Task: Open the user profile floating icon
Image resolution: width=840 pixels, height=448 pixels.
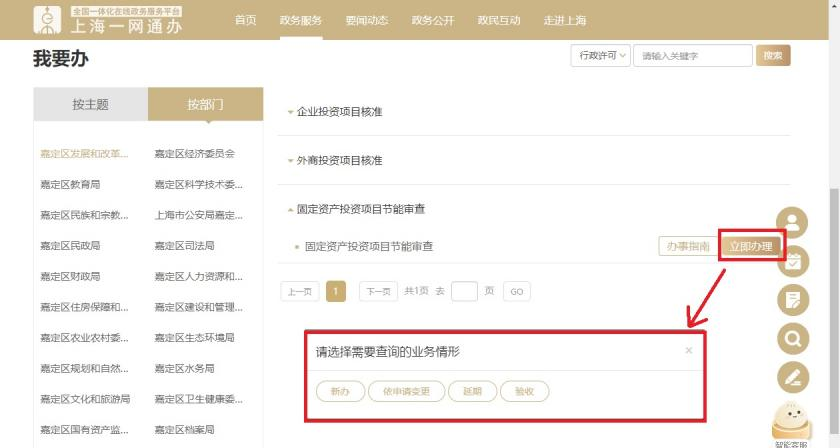Action: coord(793,222)
